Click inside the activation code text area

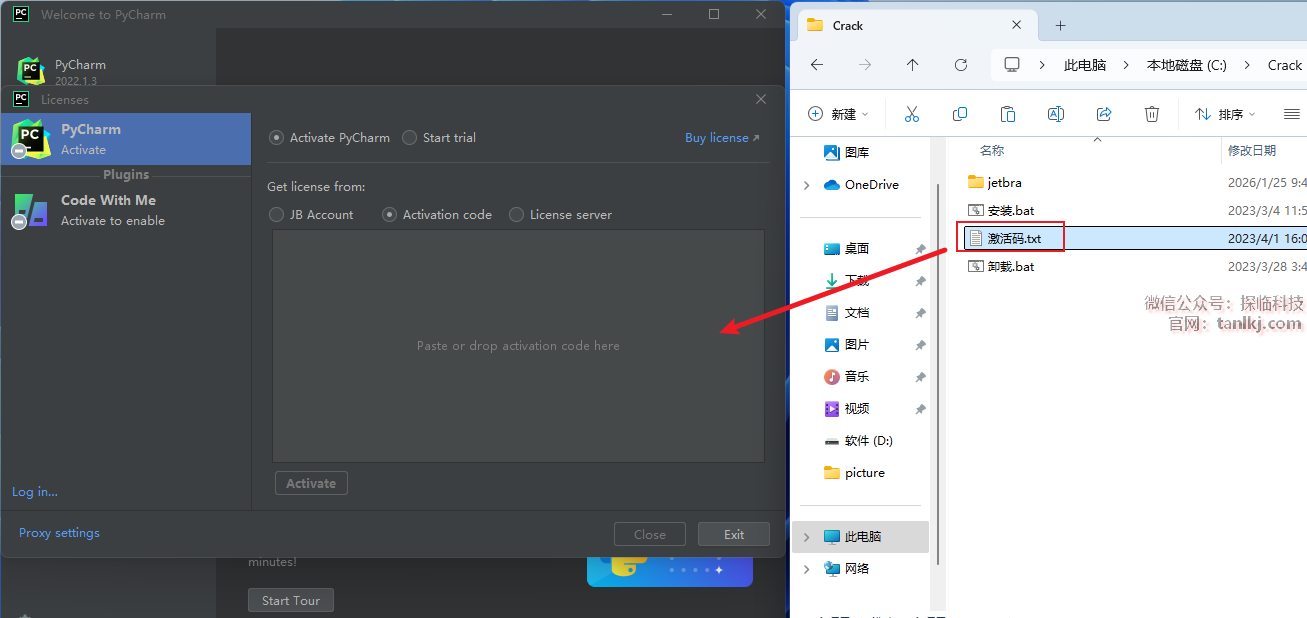point(518,346)
